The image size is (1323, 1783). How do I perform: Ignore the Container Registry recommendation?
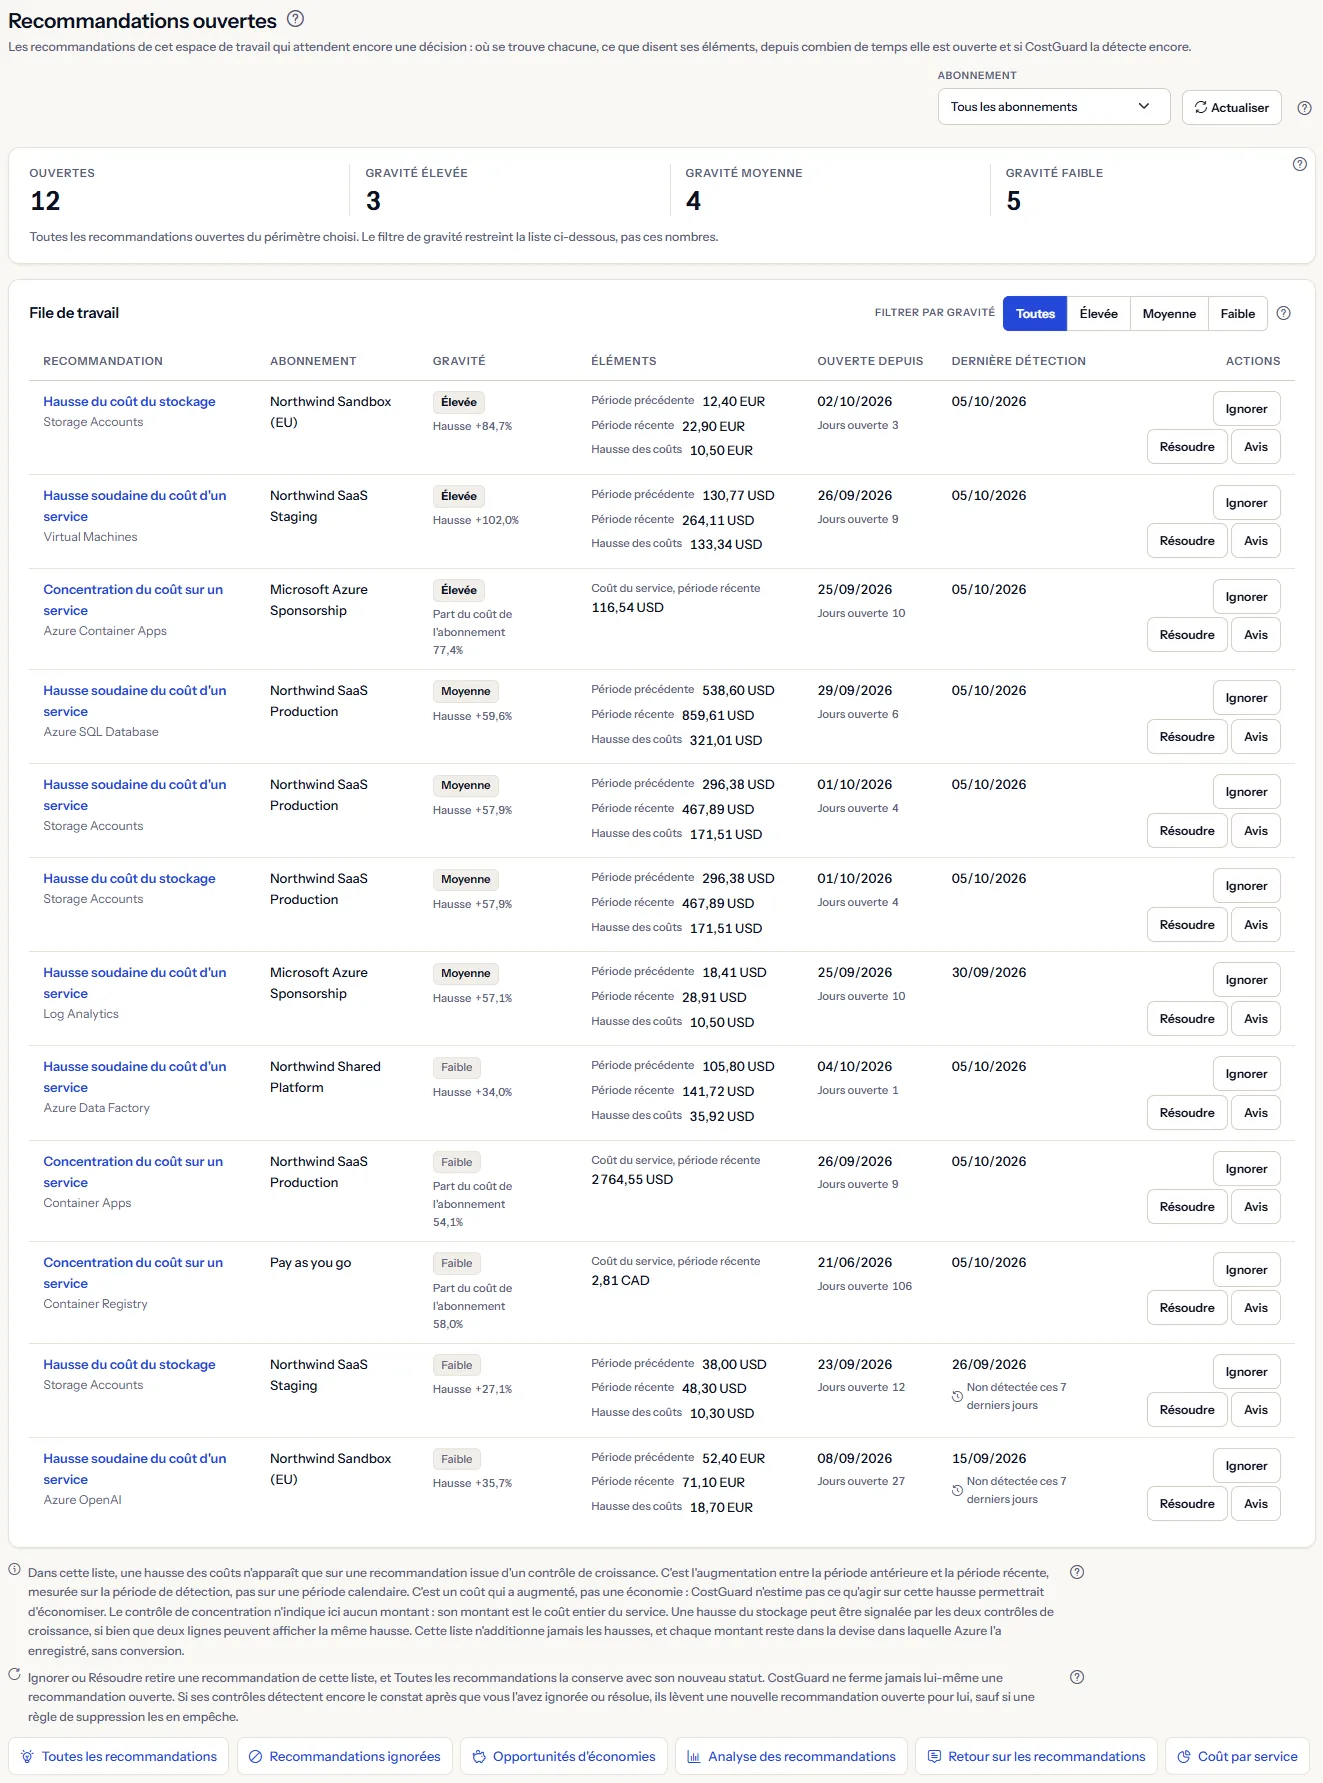click(x=1246, y=1270)
